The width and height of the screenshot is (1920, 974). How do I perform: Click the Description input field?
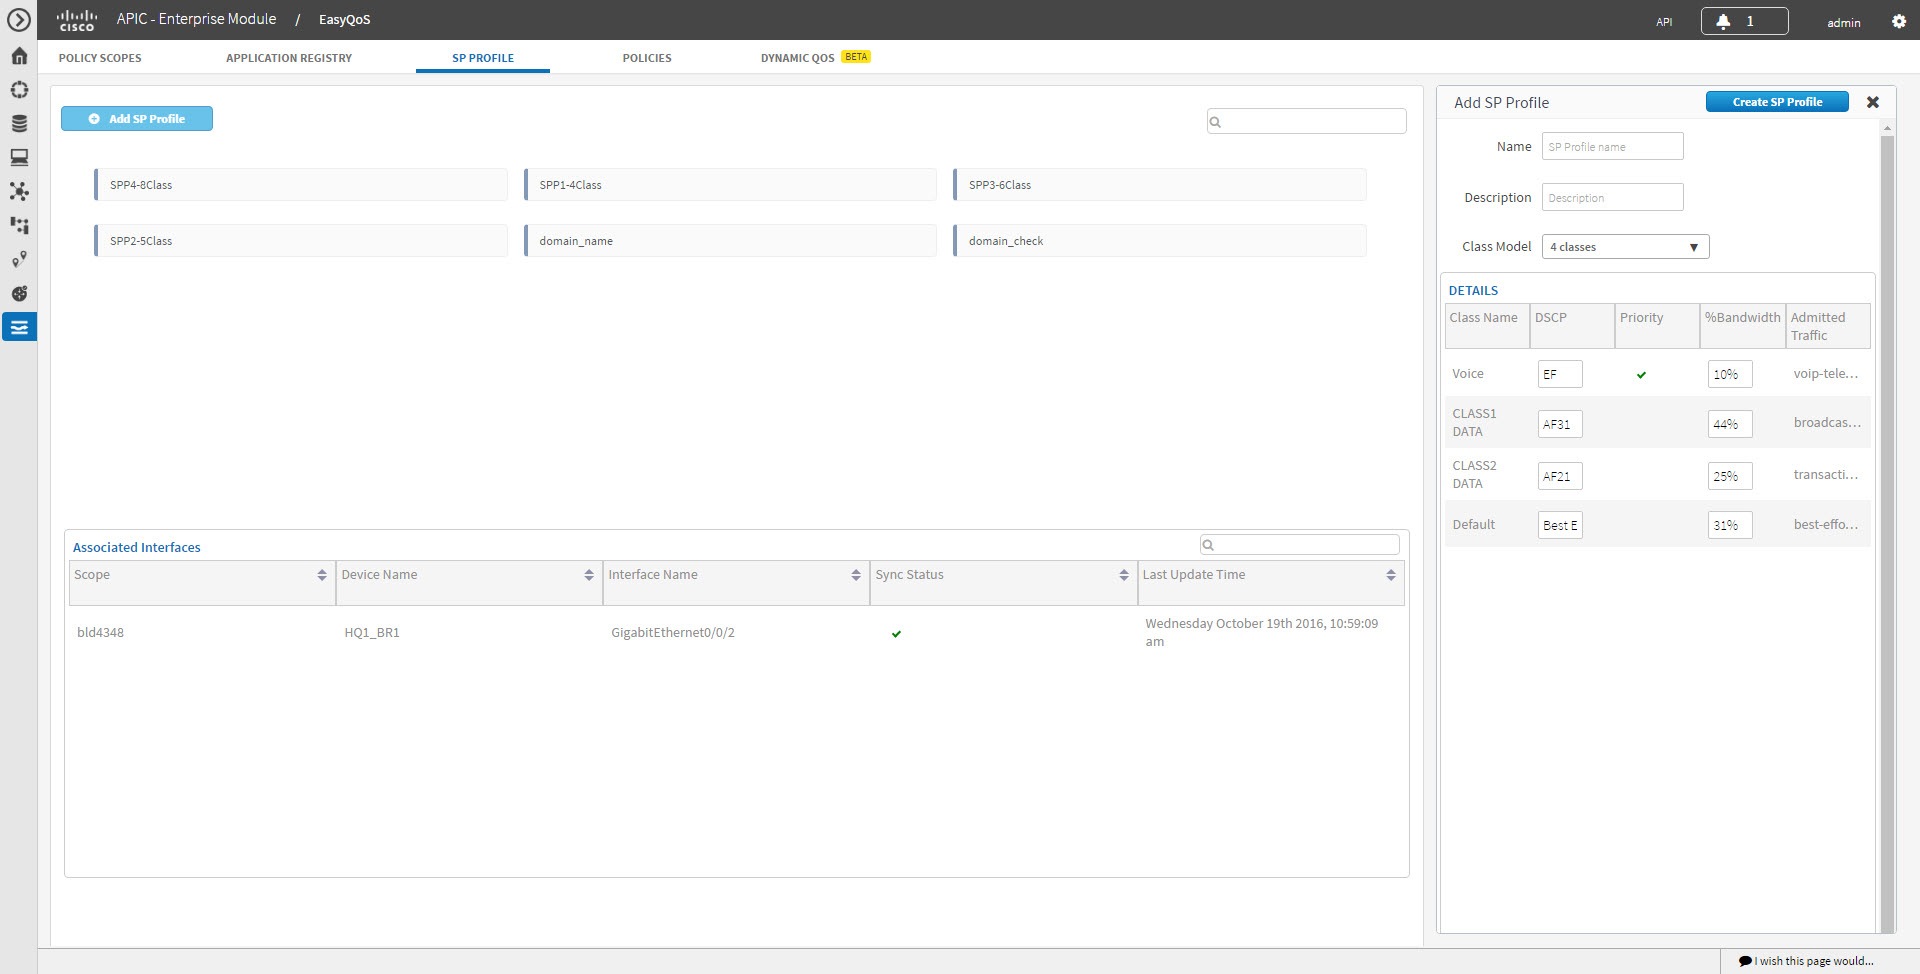tap(1612, 197)
